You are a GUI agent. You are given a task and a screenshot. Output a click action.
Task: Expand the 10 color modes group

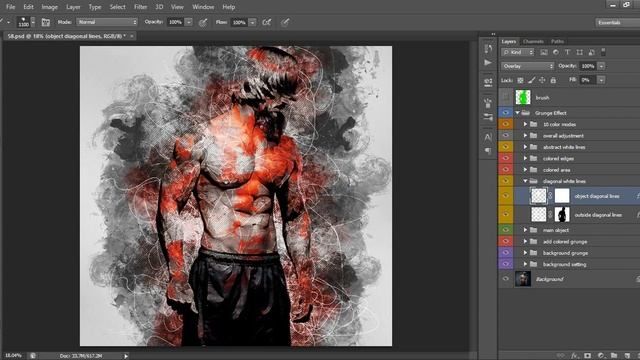[525, 124]
